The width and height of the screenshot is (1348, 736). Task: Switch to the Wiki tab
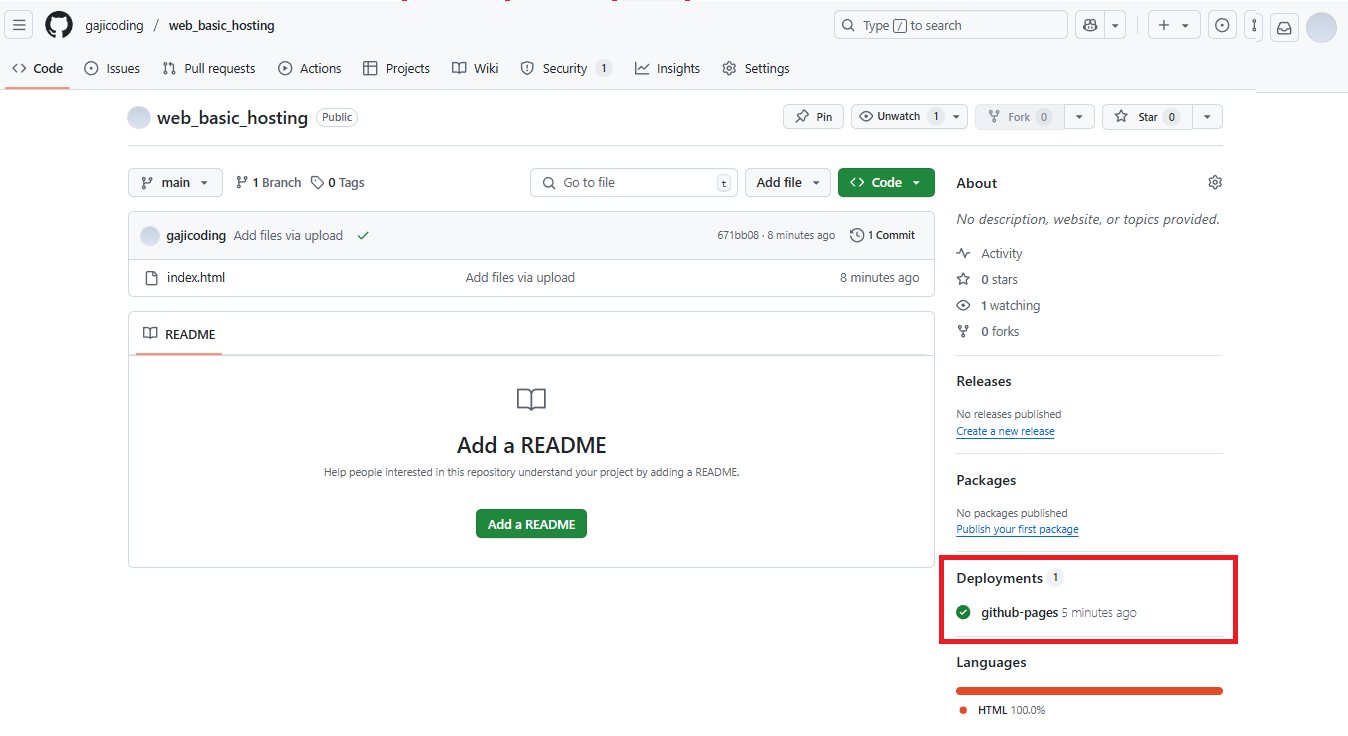tap(475, 68)
